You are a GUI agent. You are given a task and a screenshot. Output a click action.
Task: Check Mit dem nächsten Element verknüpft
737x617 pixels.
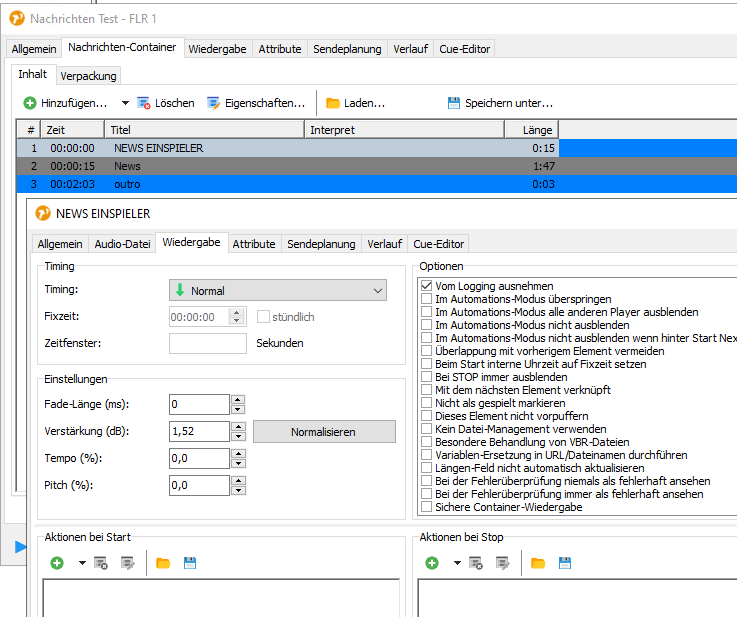(x=426, y=390)
